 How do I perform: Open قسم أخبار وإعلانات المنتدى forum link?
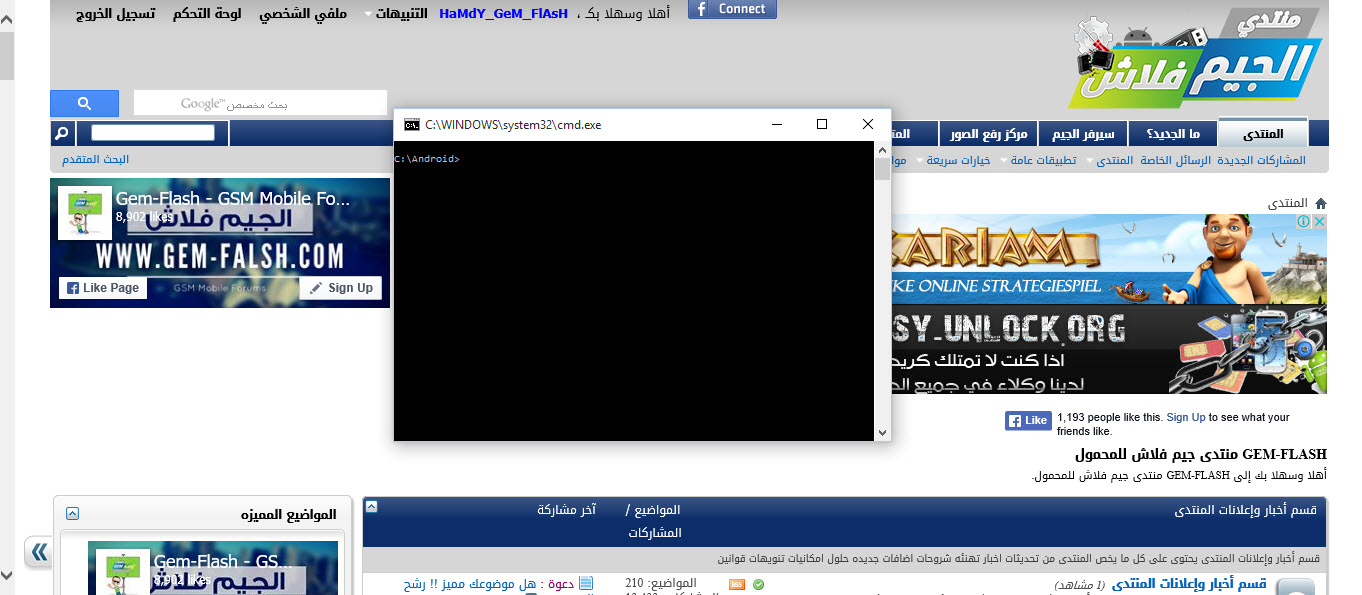(1190, 584)
